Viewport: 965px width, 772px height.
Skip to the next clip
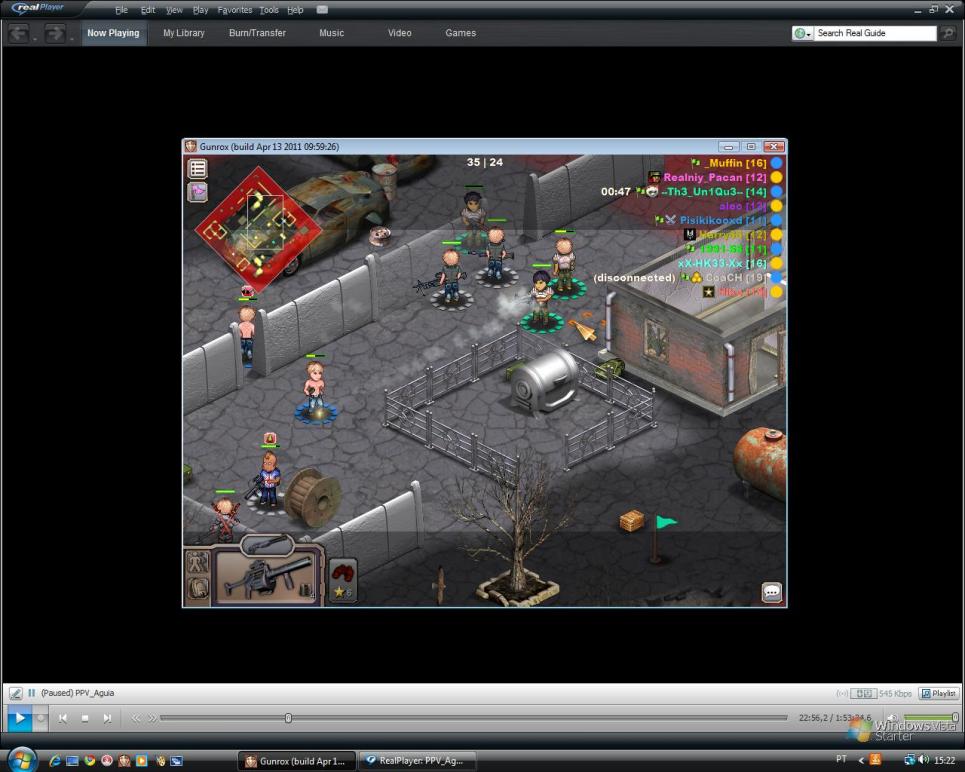coord(107,718)
